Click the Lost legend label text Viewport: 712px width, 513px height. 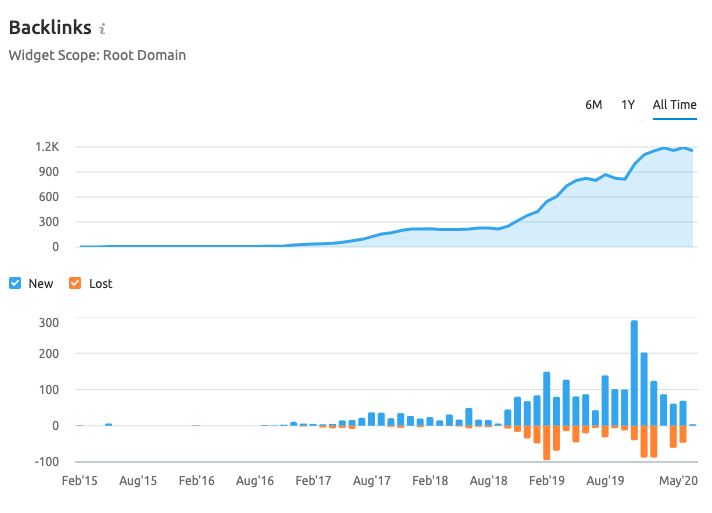pos(101,283)
